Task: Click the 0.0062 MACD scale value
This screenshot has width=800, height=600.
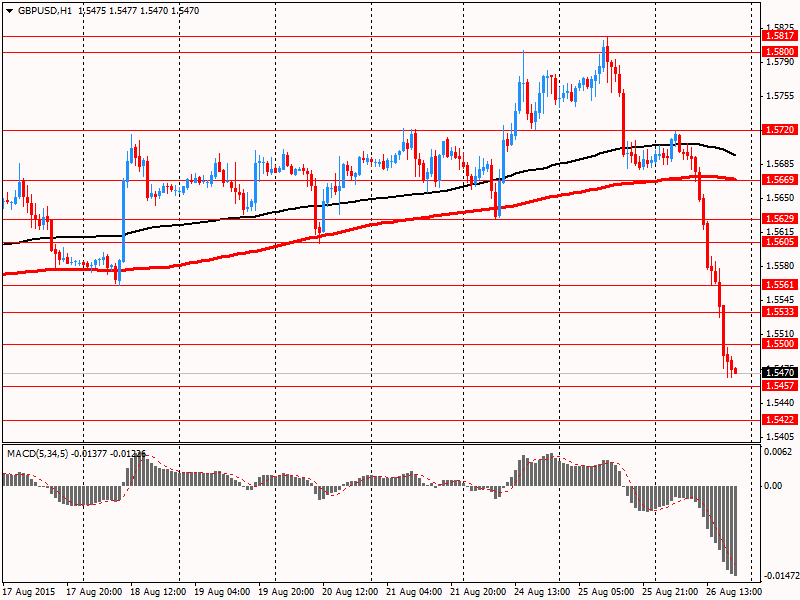Action: [779, 452]
